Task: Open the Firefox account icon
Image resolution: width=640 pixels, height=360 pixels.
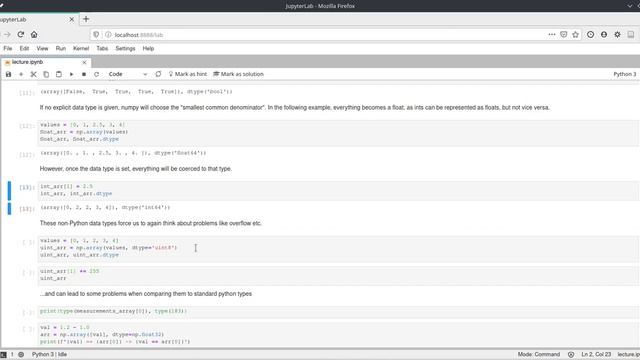Action: point(604,35)
